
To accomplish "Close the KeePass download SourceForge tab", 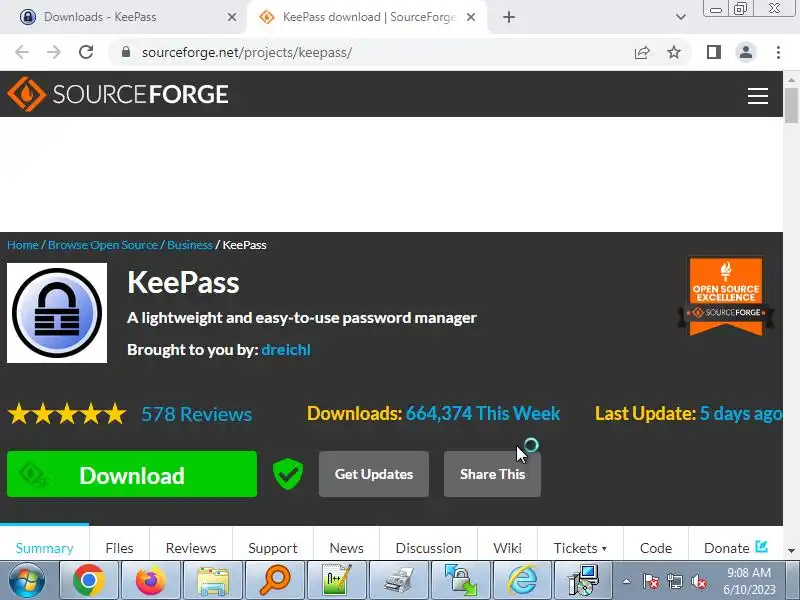I will [x=471, y=17].
